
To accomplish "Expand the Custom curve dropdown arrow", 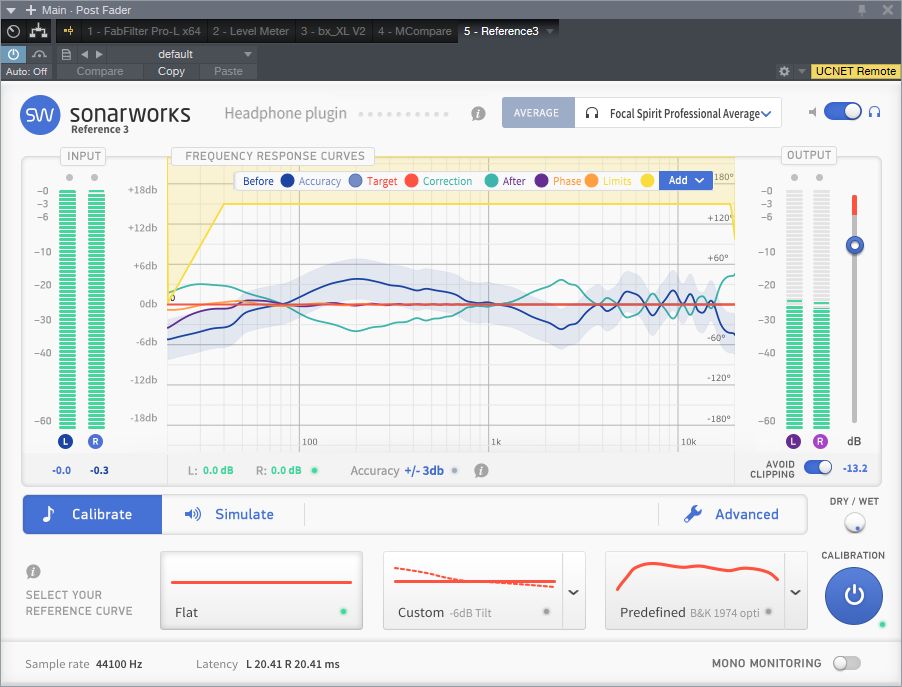I will pyautogui.click(x=574, y=591).
